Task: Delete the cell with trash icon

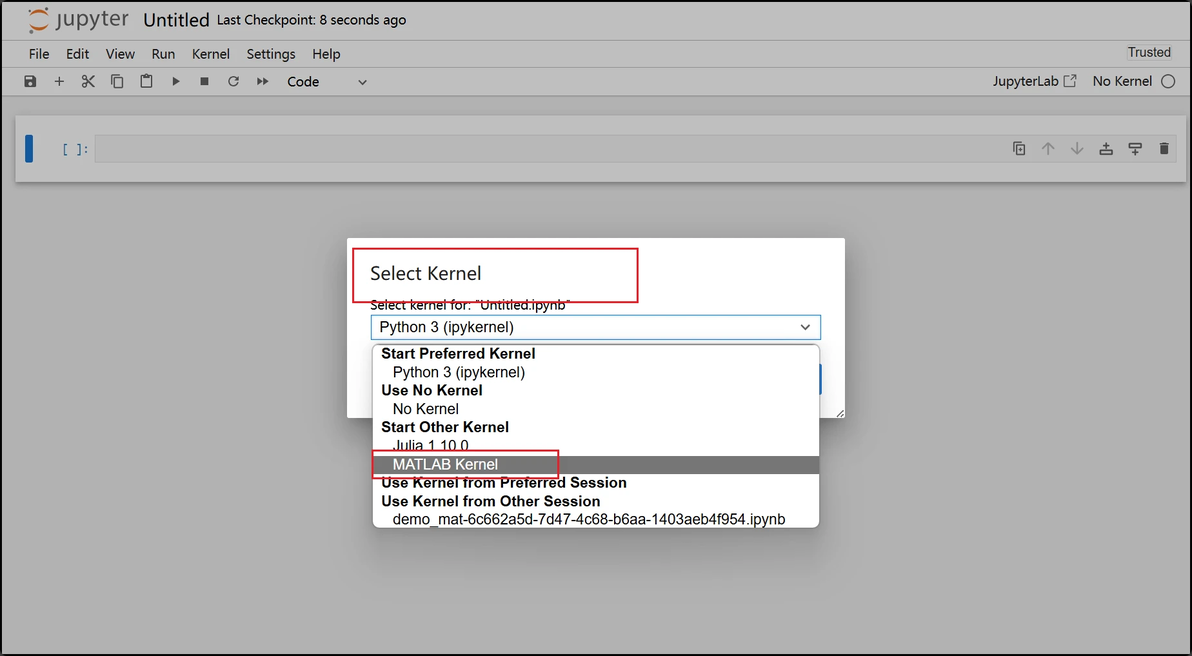Action: coord(1164,149)
